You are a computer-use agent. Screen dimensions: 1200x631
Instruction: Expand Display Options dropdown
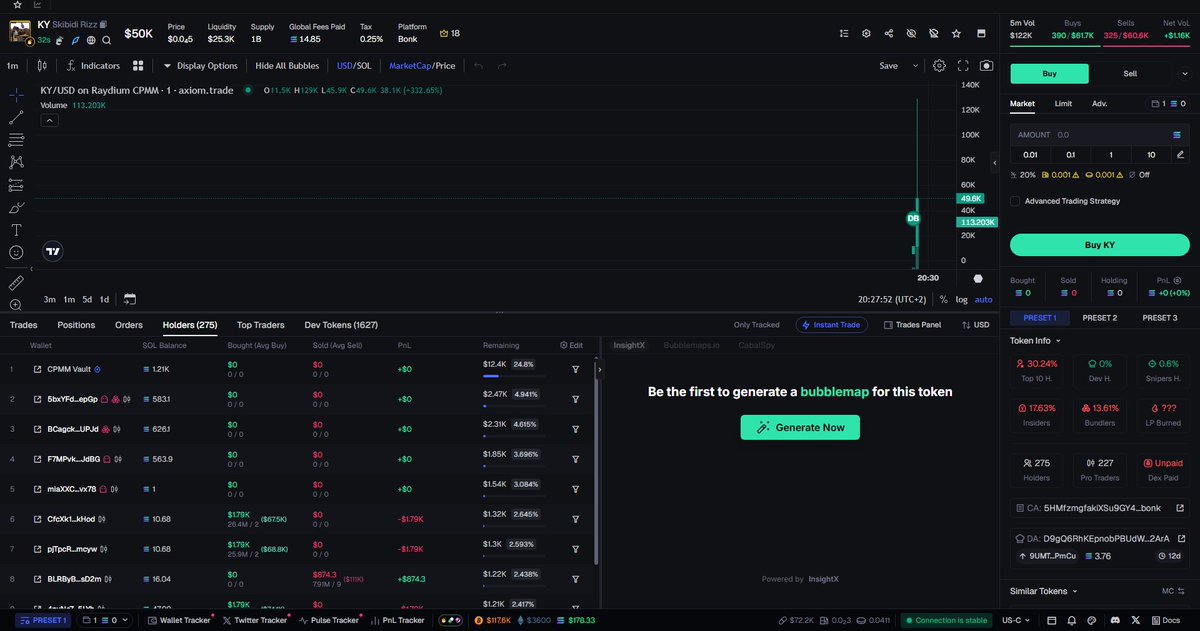[x=200, y=66]
